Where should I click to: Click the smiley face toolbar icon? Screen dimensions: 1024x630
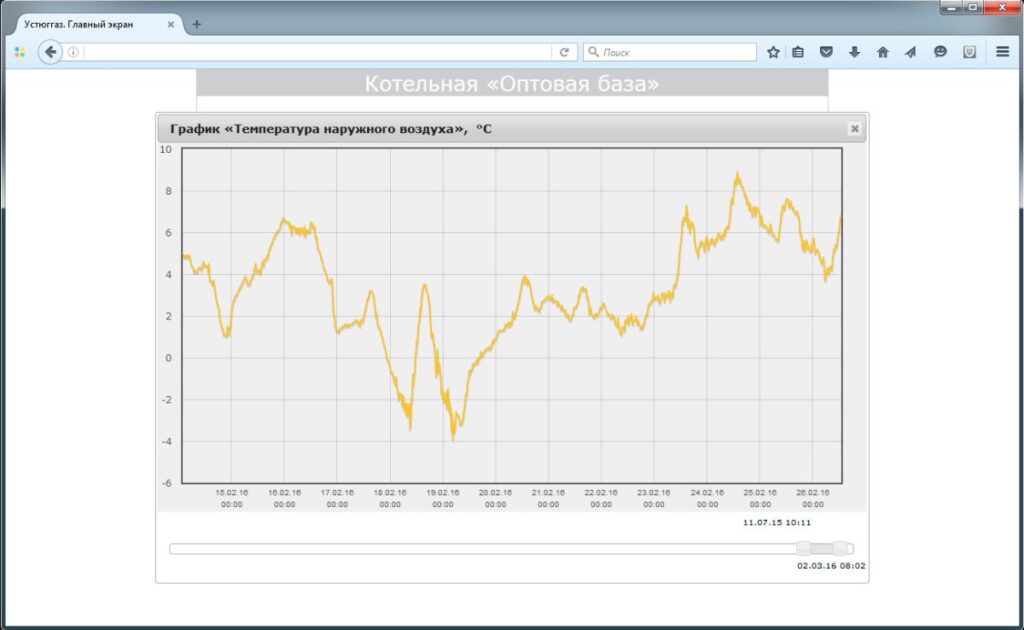pos(940,52)
